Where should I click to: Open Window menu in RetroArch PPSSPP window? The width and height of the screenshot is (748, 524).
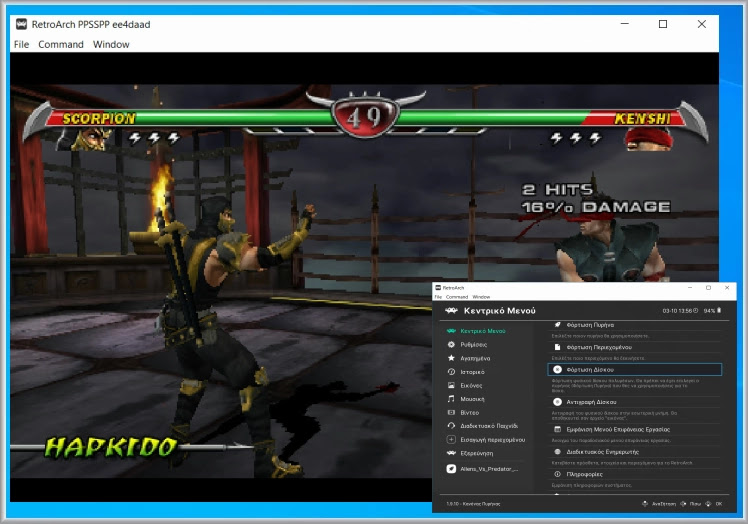(111, 44)
